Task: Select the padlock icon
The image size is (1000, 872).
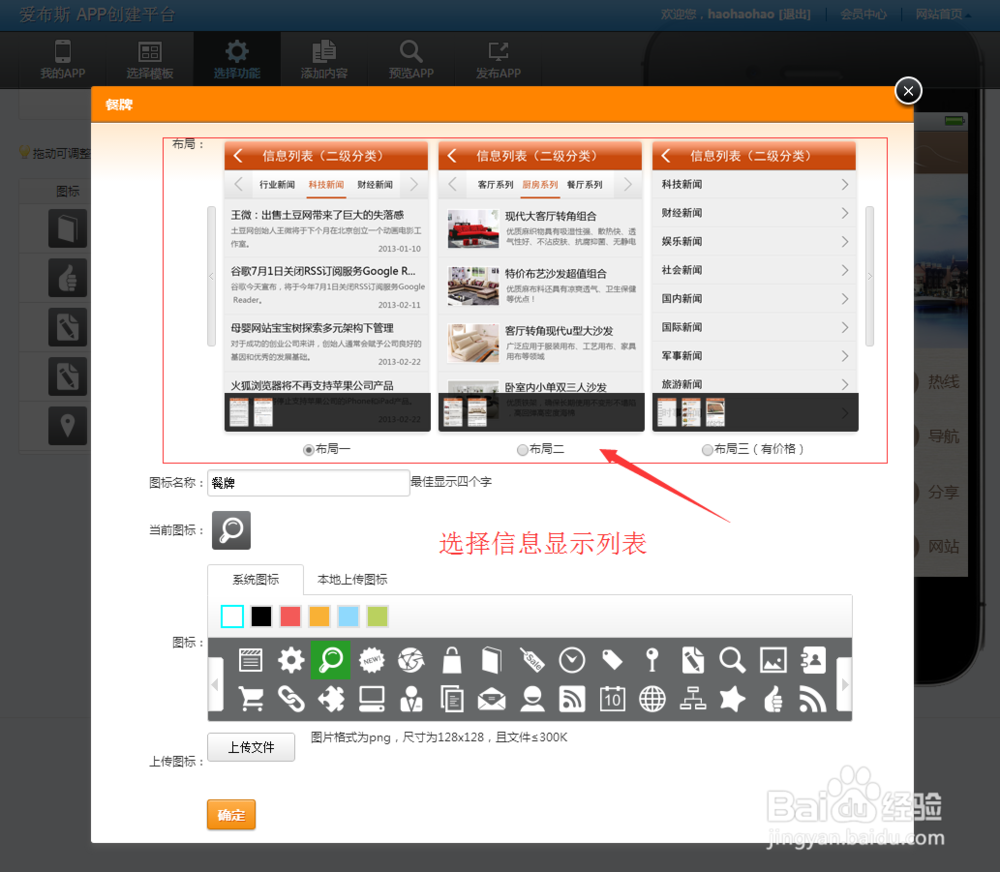Action: click(x=452, y=660)
